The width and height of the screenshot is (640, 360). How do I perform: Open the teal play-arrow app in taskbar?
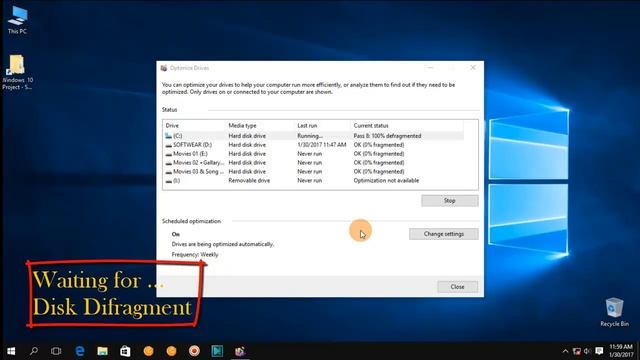217,351
